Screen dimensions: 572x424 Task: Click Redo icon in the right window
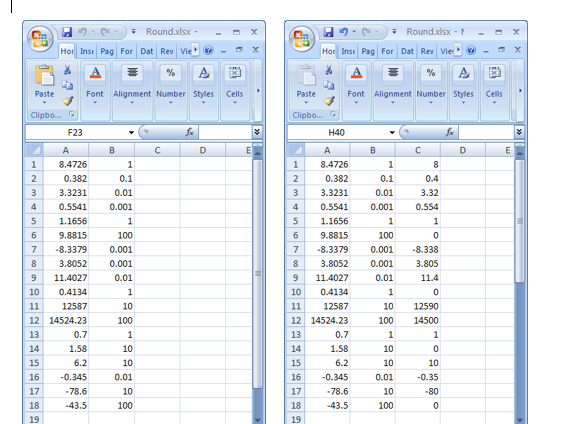[366, 32]
